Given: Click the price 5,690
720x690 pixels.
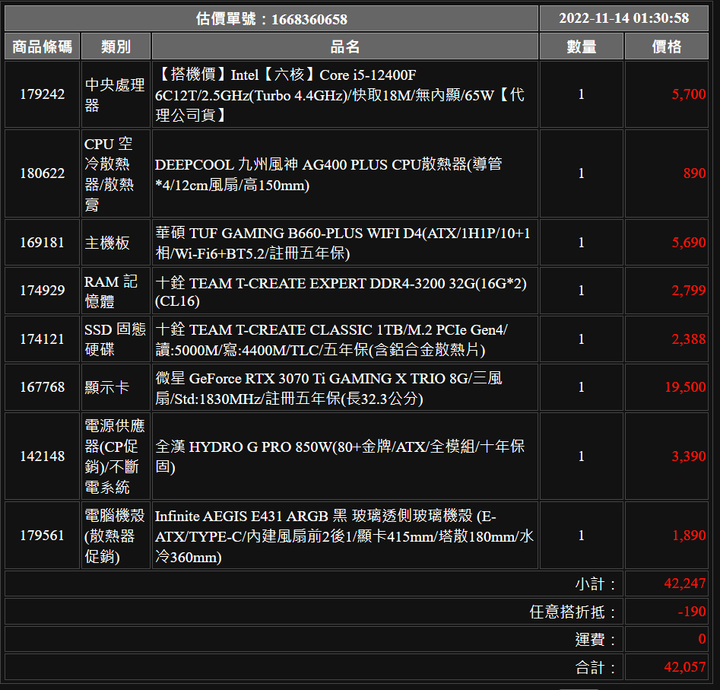Looking at the screenshot, I should coord(688,242).
